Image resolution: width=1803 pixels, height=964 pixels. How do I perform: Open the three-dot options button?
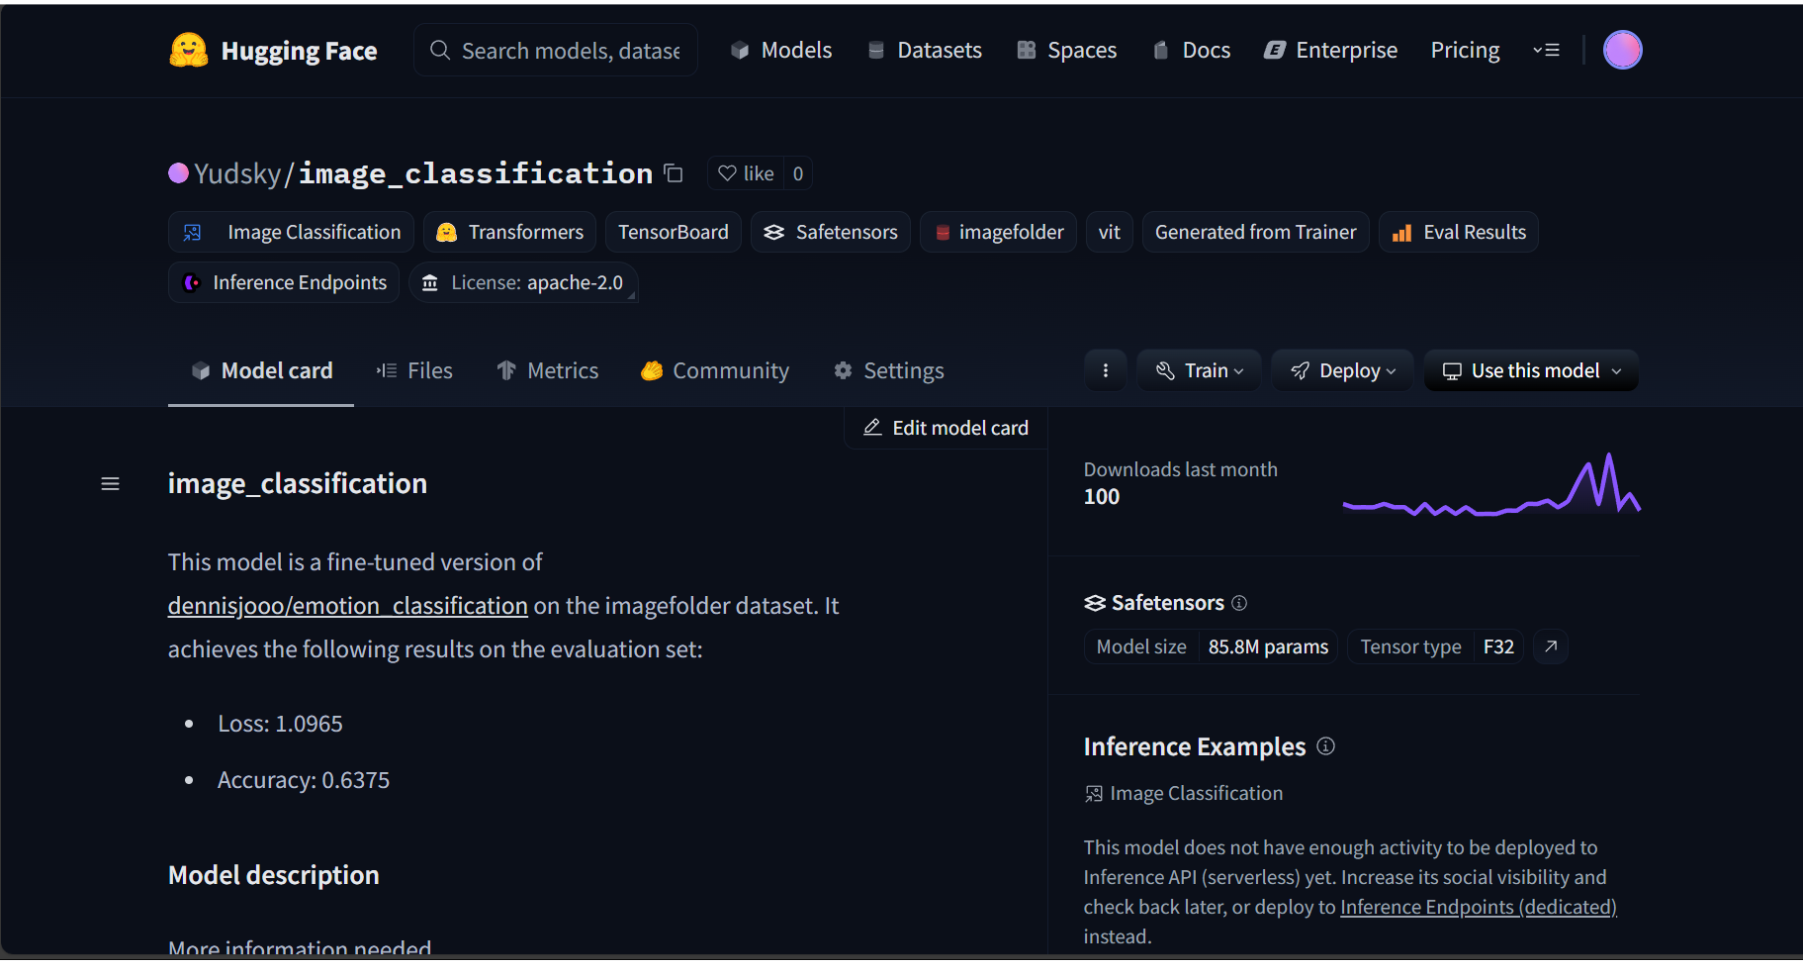(1105, 371)
